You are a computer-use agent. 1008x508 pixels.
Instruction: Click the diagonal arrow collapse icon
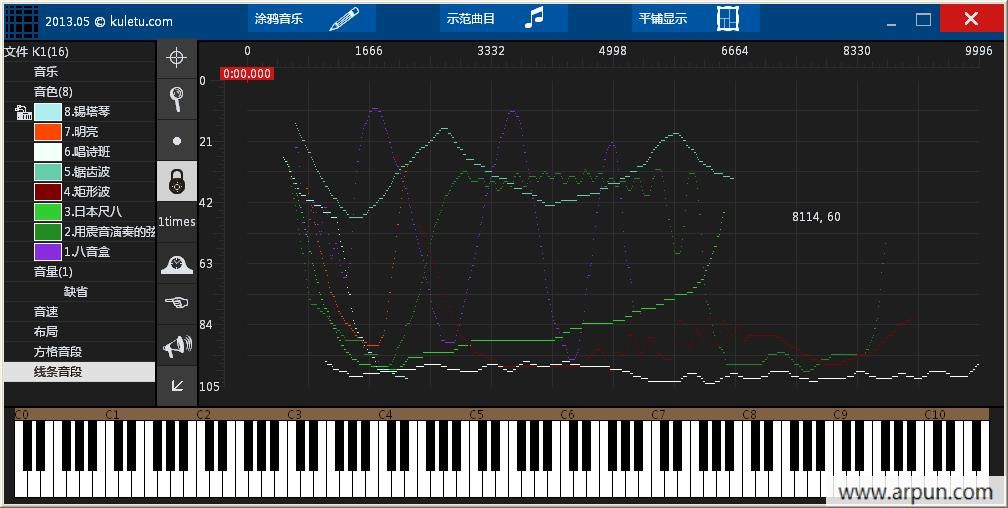point(177,385)
